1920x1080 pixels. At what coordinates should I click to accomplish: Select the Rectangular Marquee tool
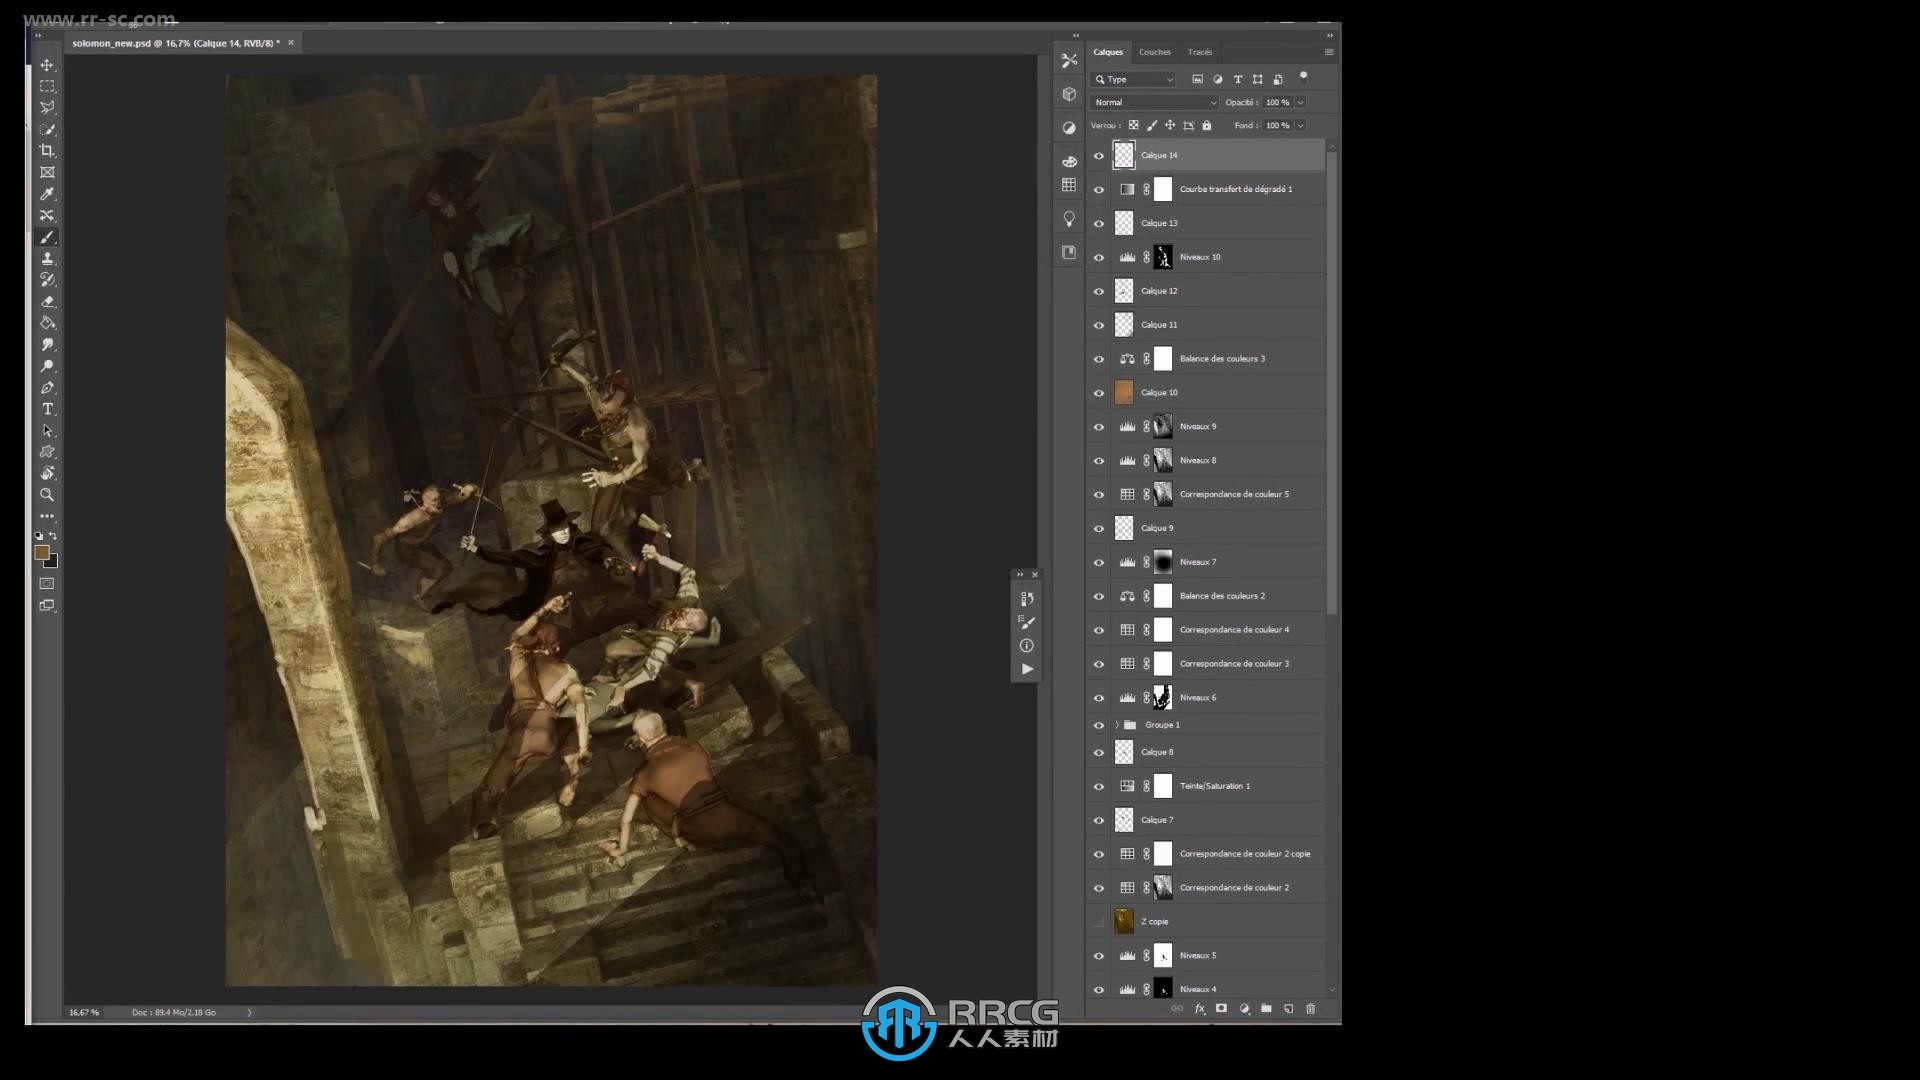coord(47,86)
